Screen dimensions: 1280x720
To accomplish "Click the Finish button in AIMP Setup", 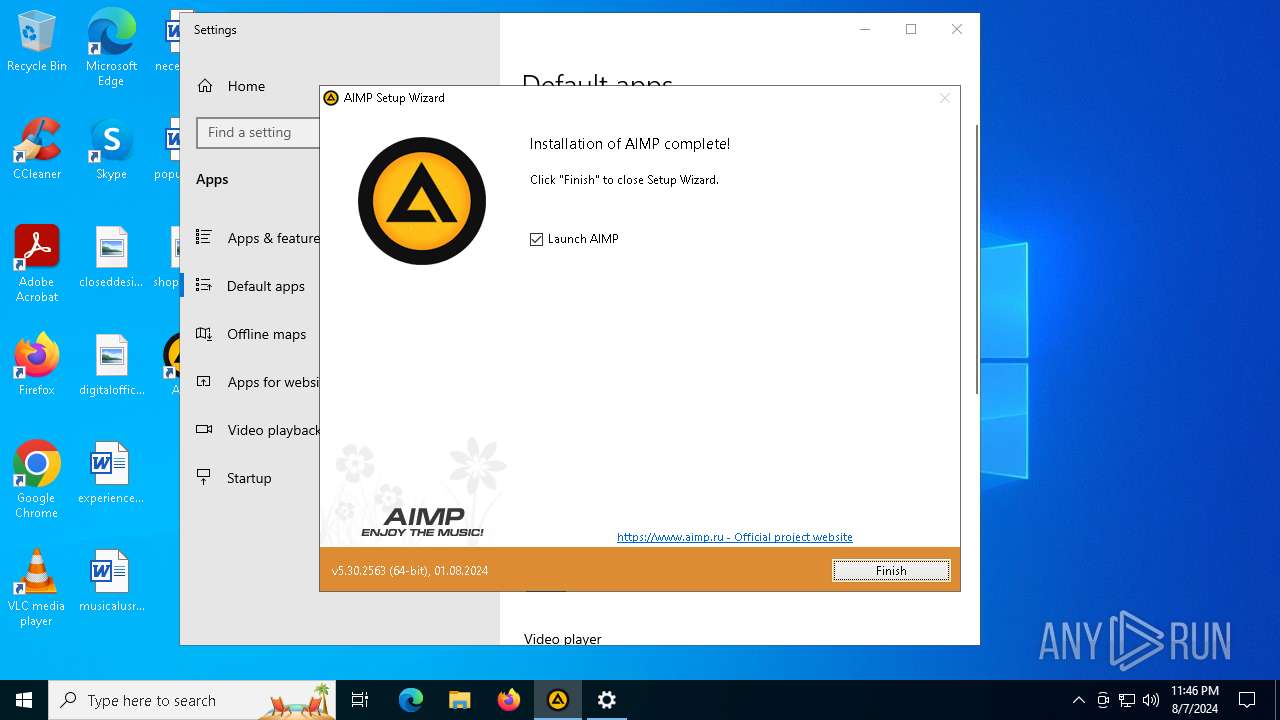I will coord(891,570).
